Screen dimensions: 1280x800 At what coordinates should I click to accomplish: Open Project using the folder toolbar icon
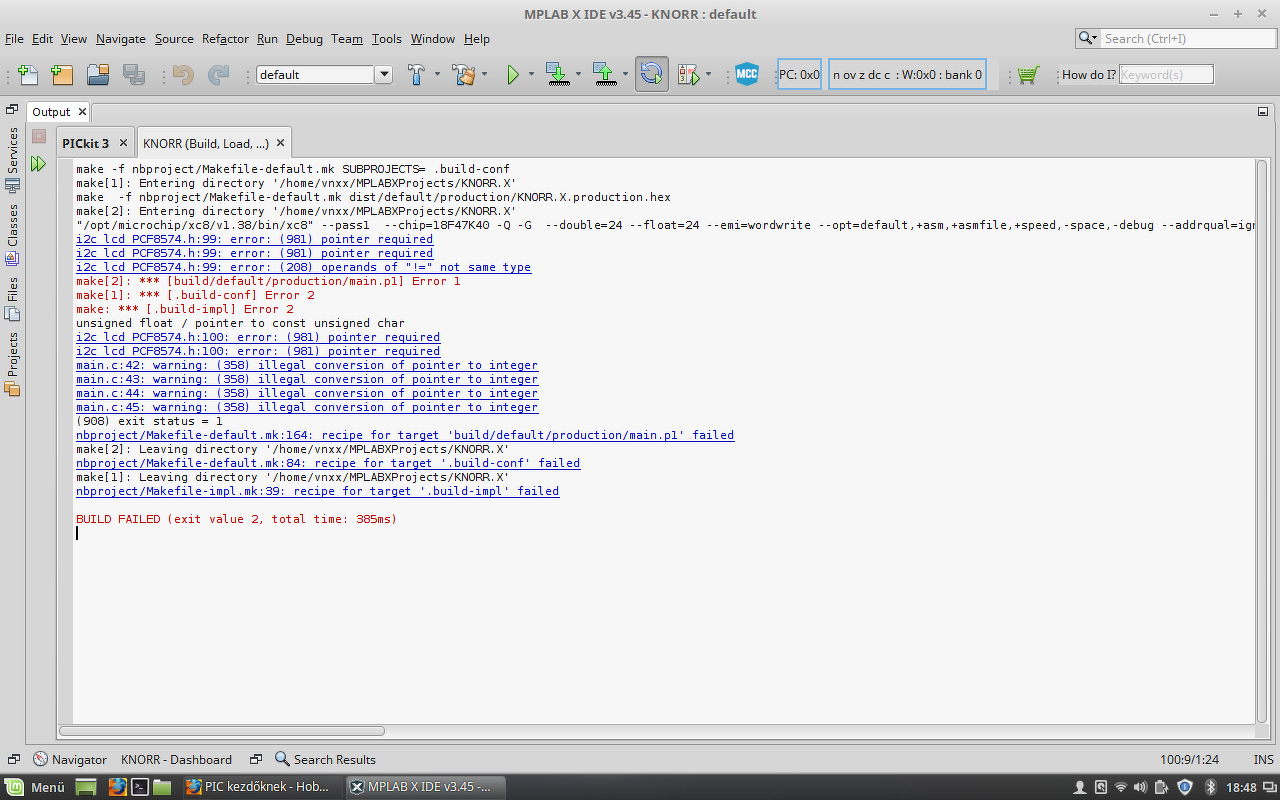tap(98, 75)
